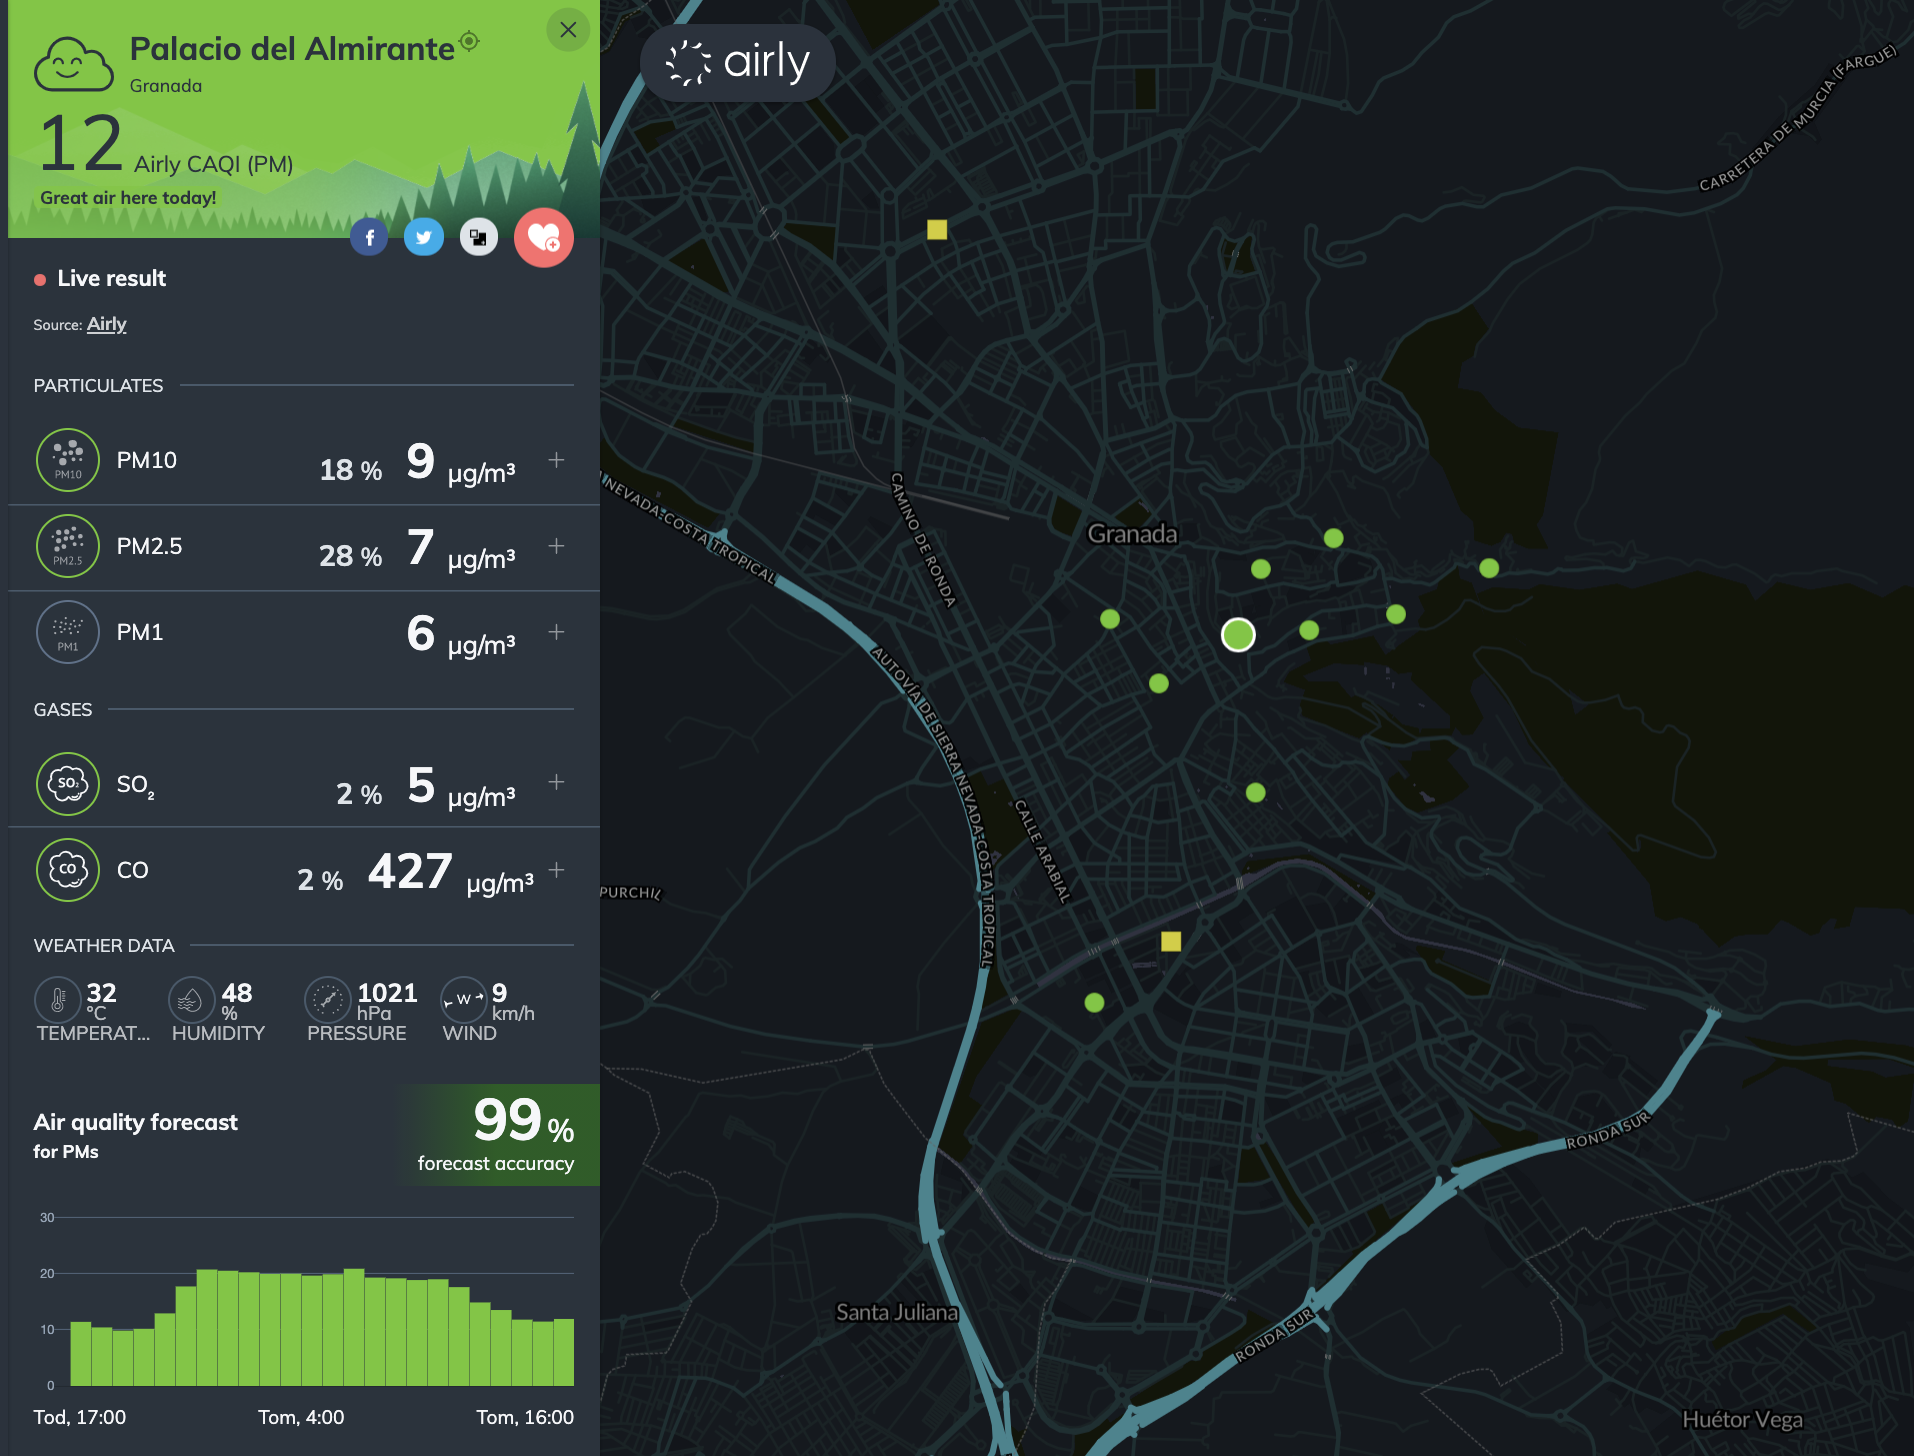Click the wind direction compass icon

coord(463,999)
